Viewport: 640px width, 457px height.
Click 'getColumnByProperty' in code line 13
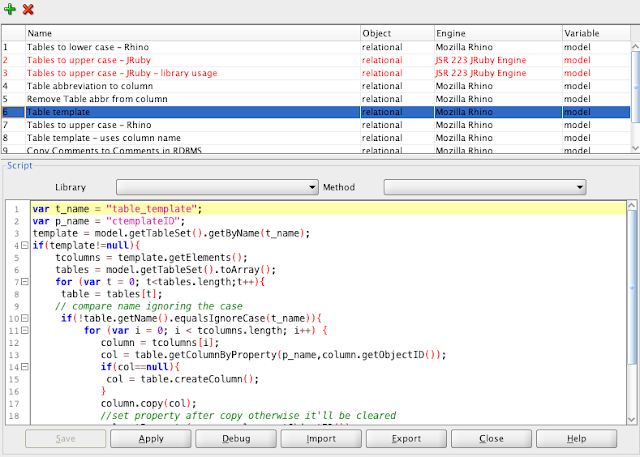pos(222,355)
